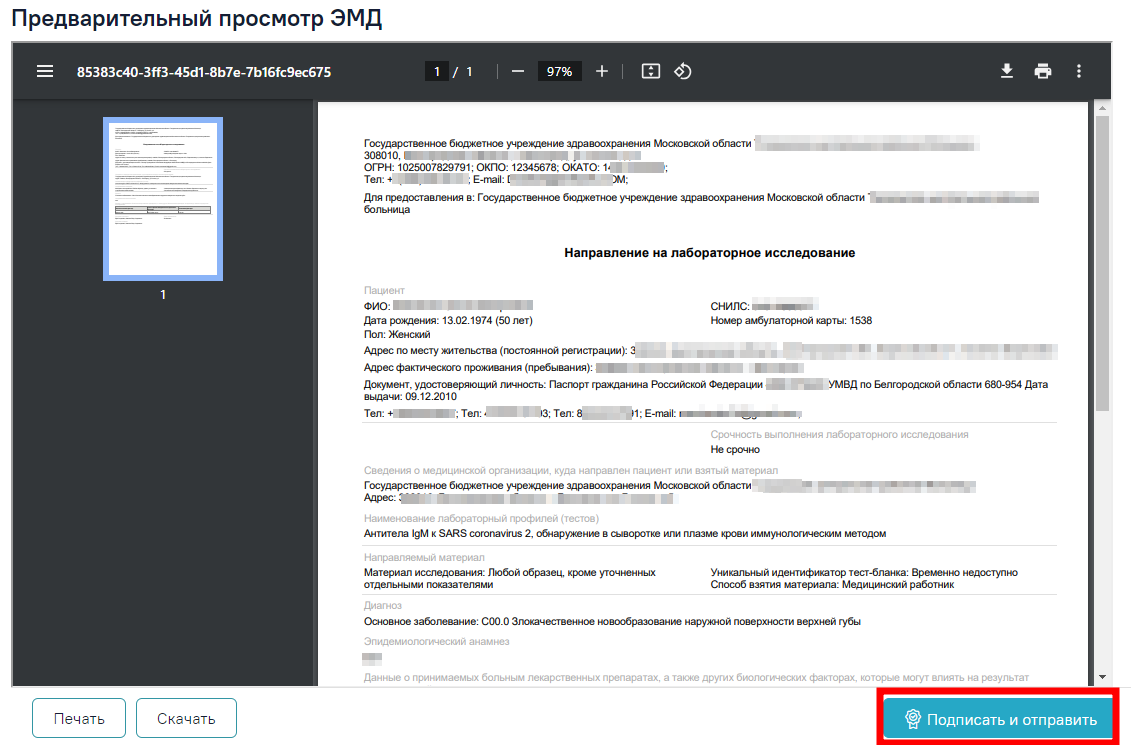This screenshot has width=1131, height=745.
Task: Click Номер амбулаторной карты: 1538 text
Action: [791, 320]
